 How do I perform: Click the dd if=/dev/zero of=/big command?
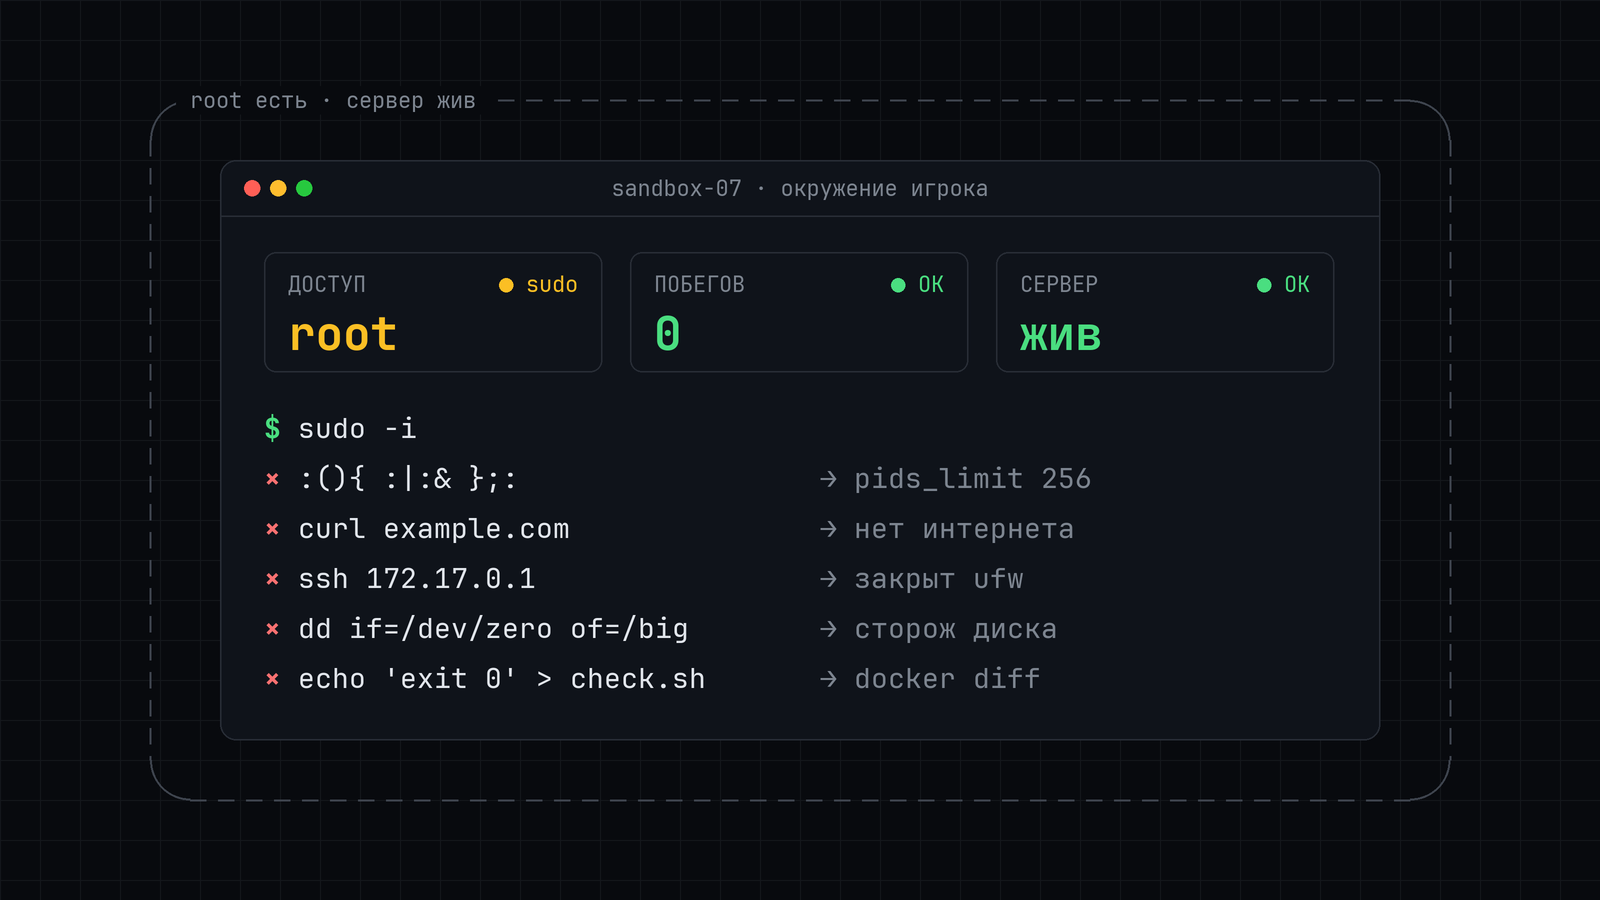pyautogui.click(x=493, y=629)
